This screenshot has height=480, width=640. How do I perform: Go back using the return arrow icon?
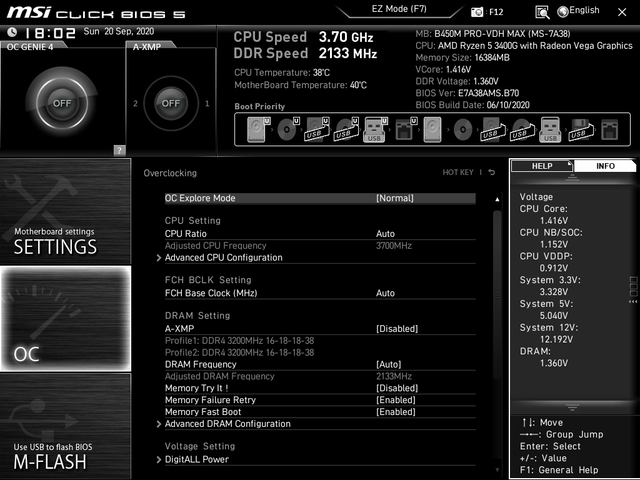point(492,172)
